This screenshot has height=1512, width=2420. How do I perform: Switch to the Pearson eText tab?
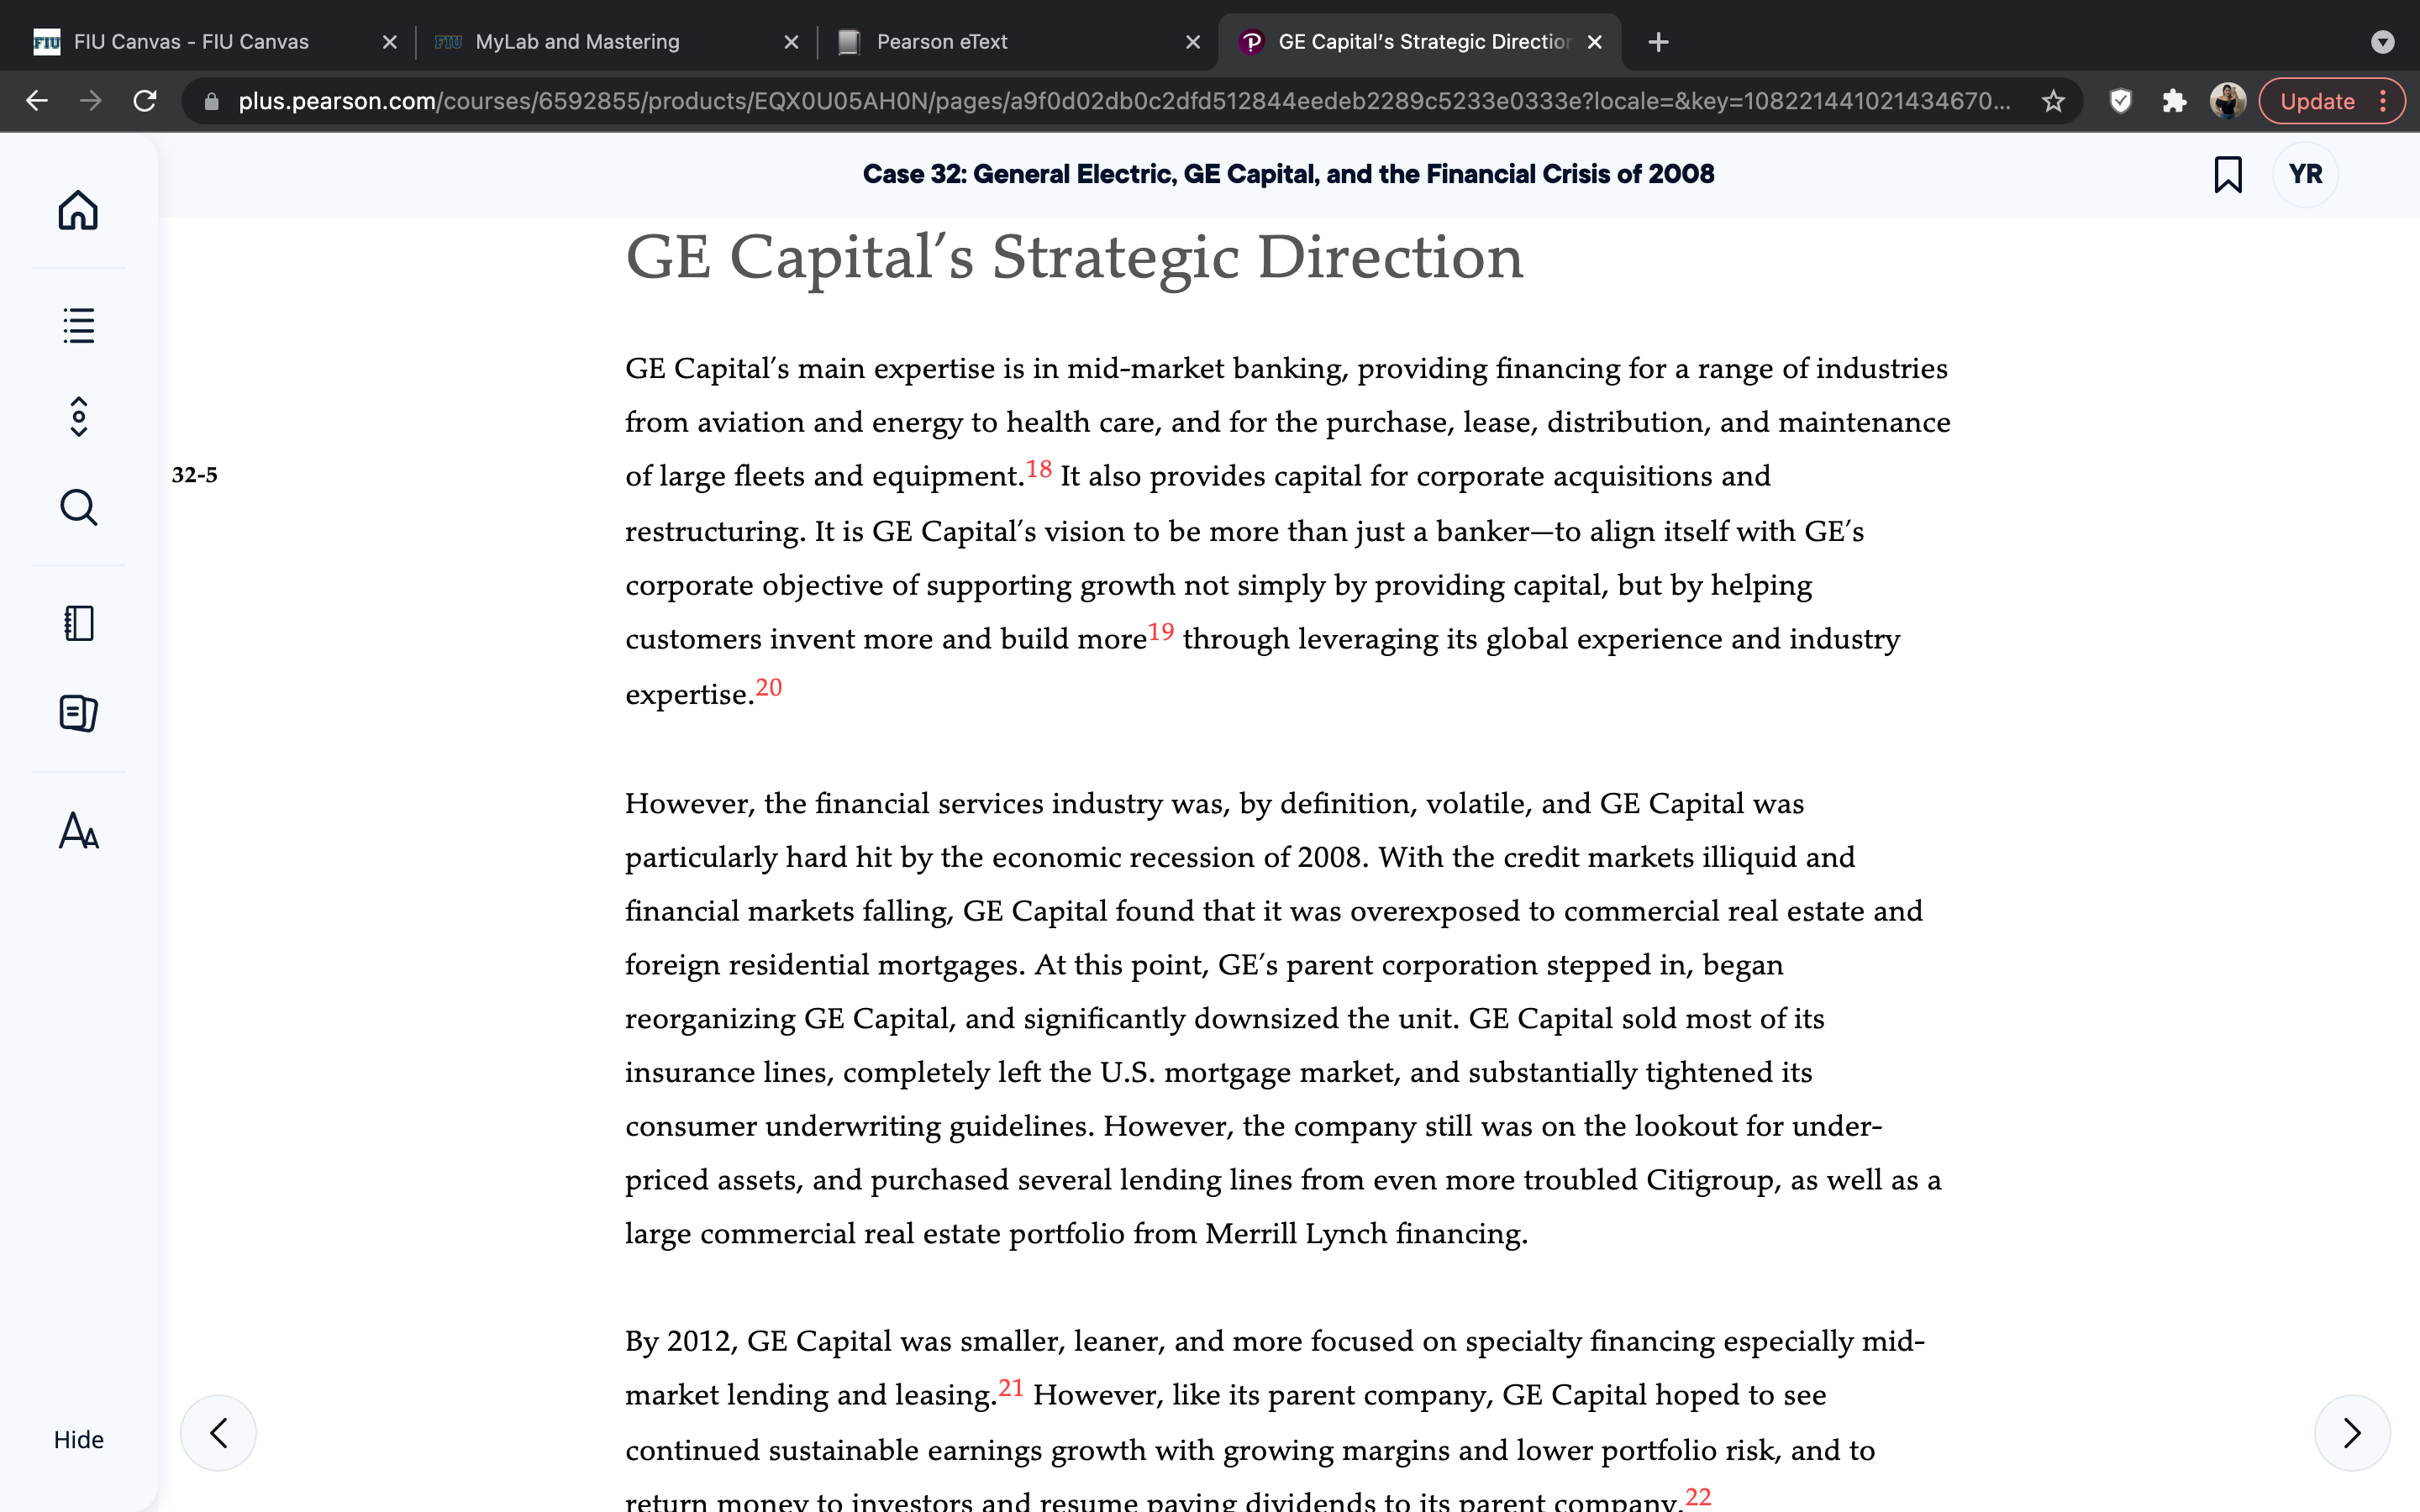tap(942, 42)
